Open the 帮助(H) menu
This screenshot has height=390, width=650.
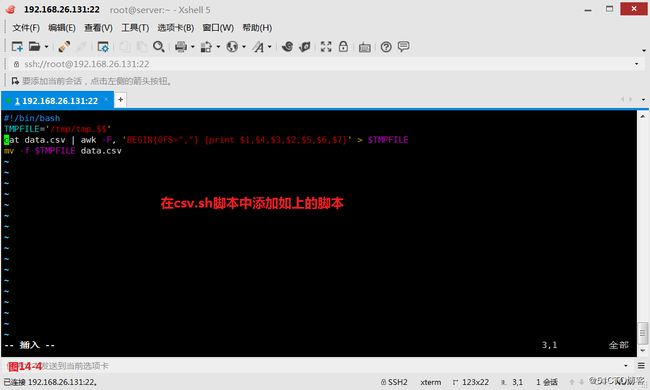(257, 28)
